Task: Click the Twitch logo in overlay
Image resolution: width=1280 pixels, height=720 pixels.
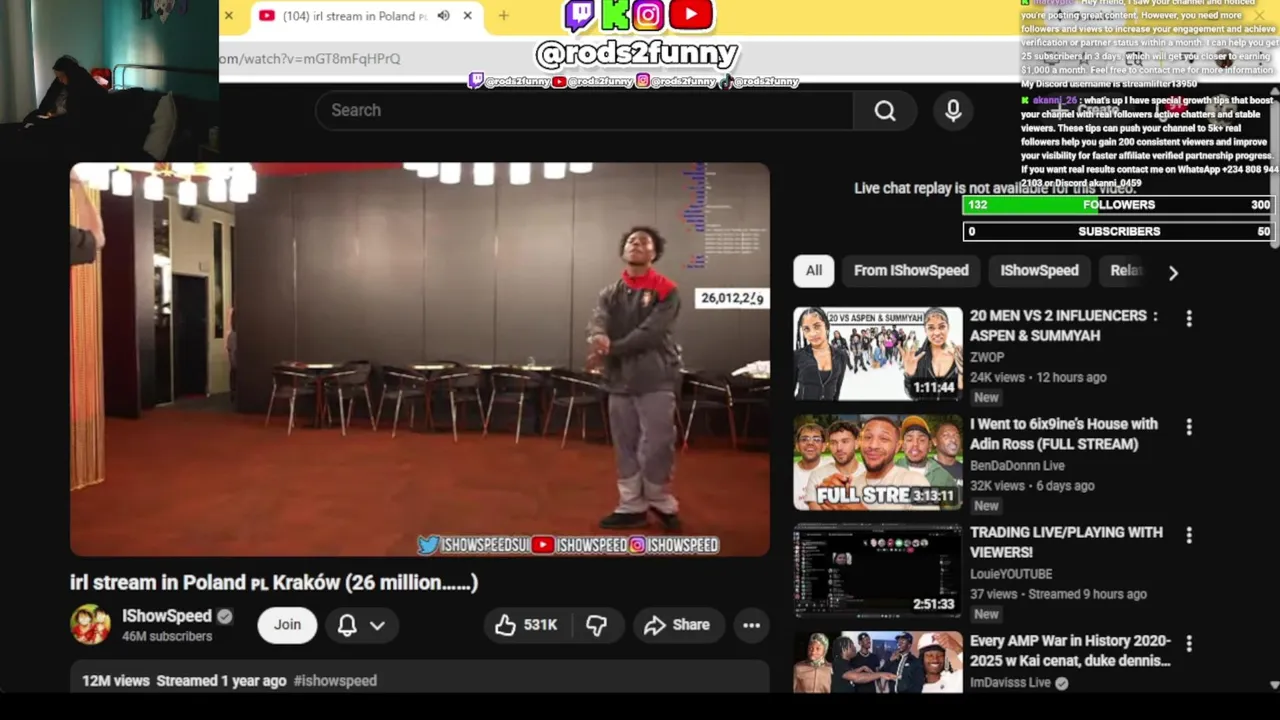Action: [580, 15]
